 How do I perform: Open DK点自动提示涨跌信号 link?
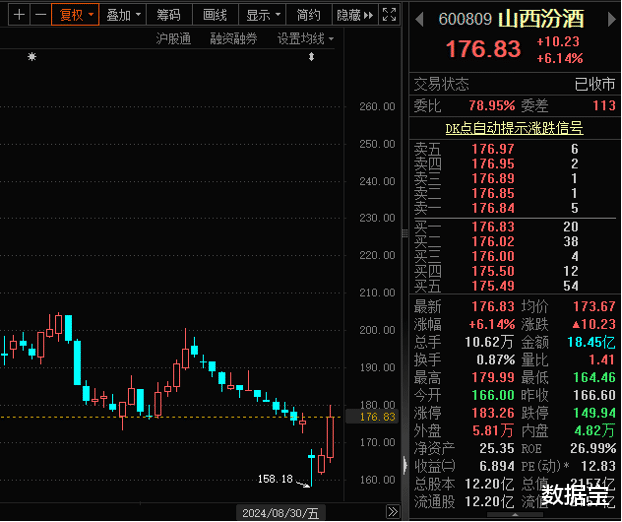click(514, 128)
